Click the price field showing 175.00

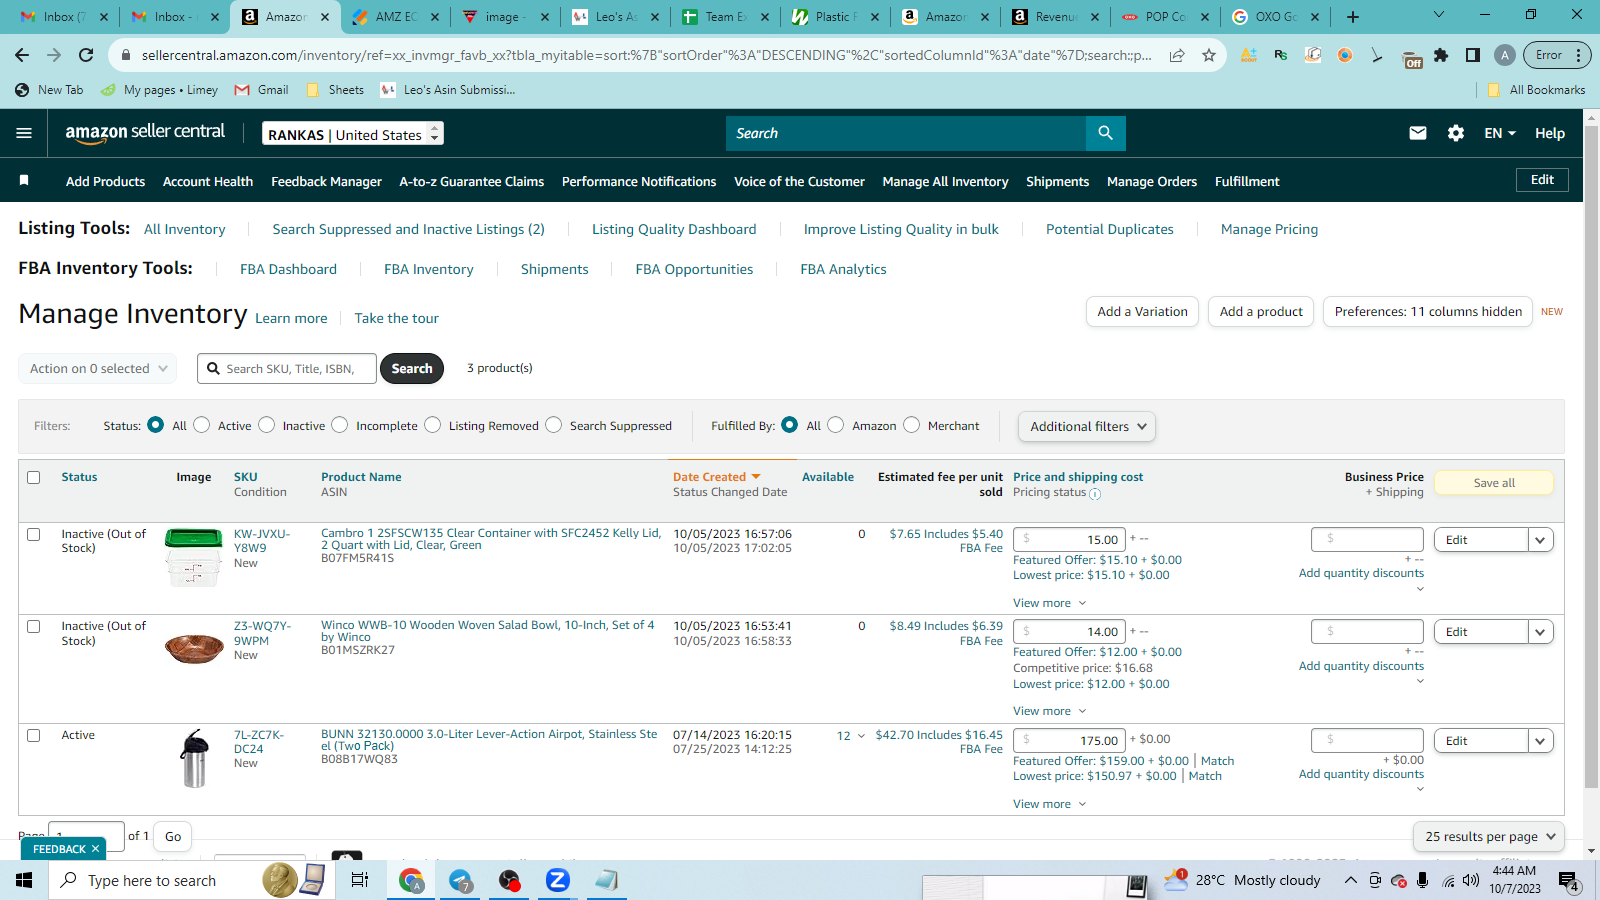click(x=1069, y=741)
